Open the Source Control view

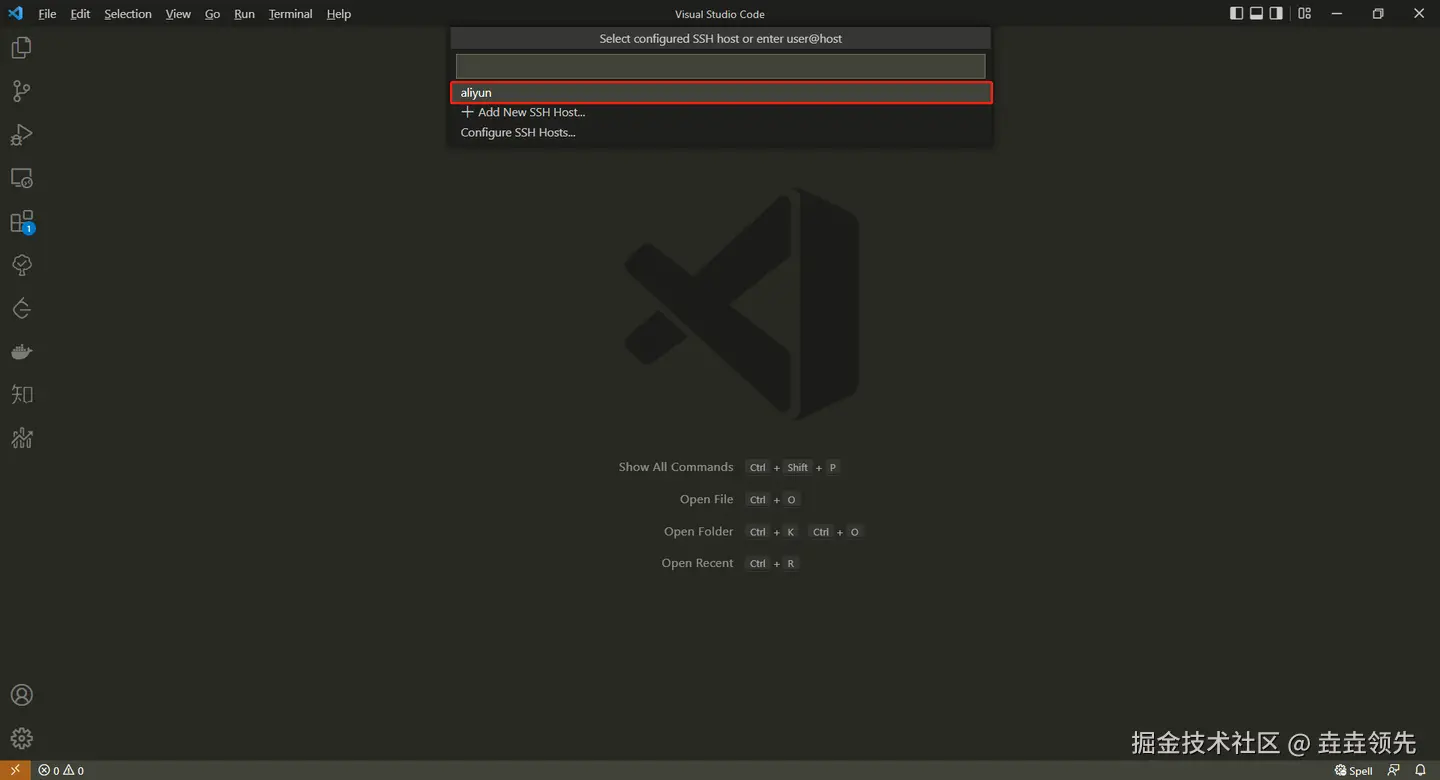(21, 91)
